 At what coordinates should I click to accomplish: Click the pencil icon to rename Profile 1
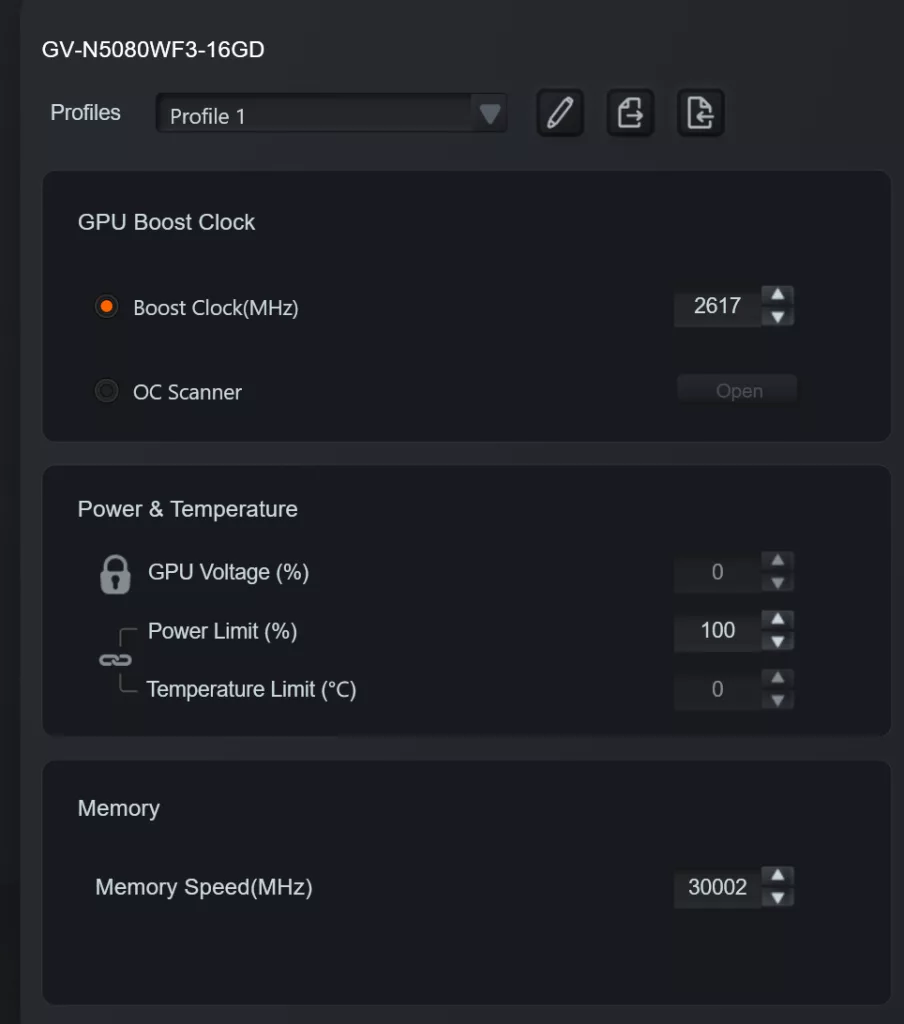click(x=560, y=113)
